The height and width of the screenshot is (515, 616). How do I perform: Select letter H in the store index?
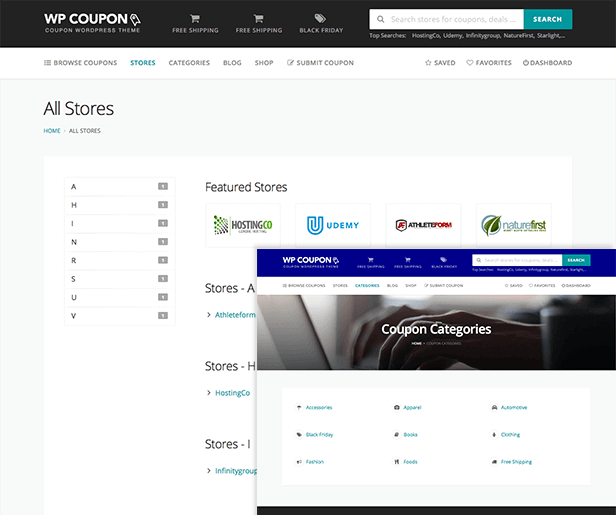(119, 205)
